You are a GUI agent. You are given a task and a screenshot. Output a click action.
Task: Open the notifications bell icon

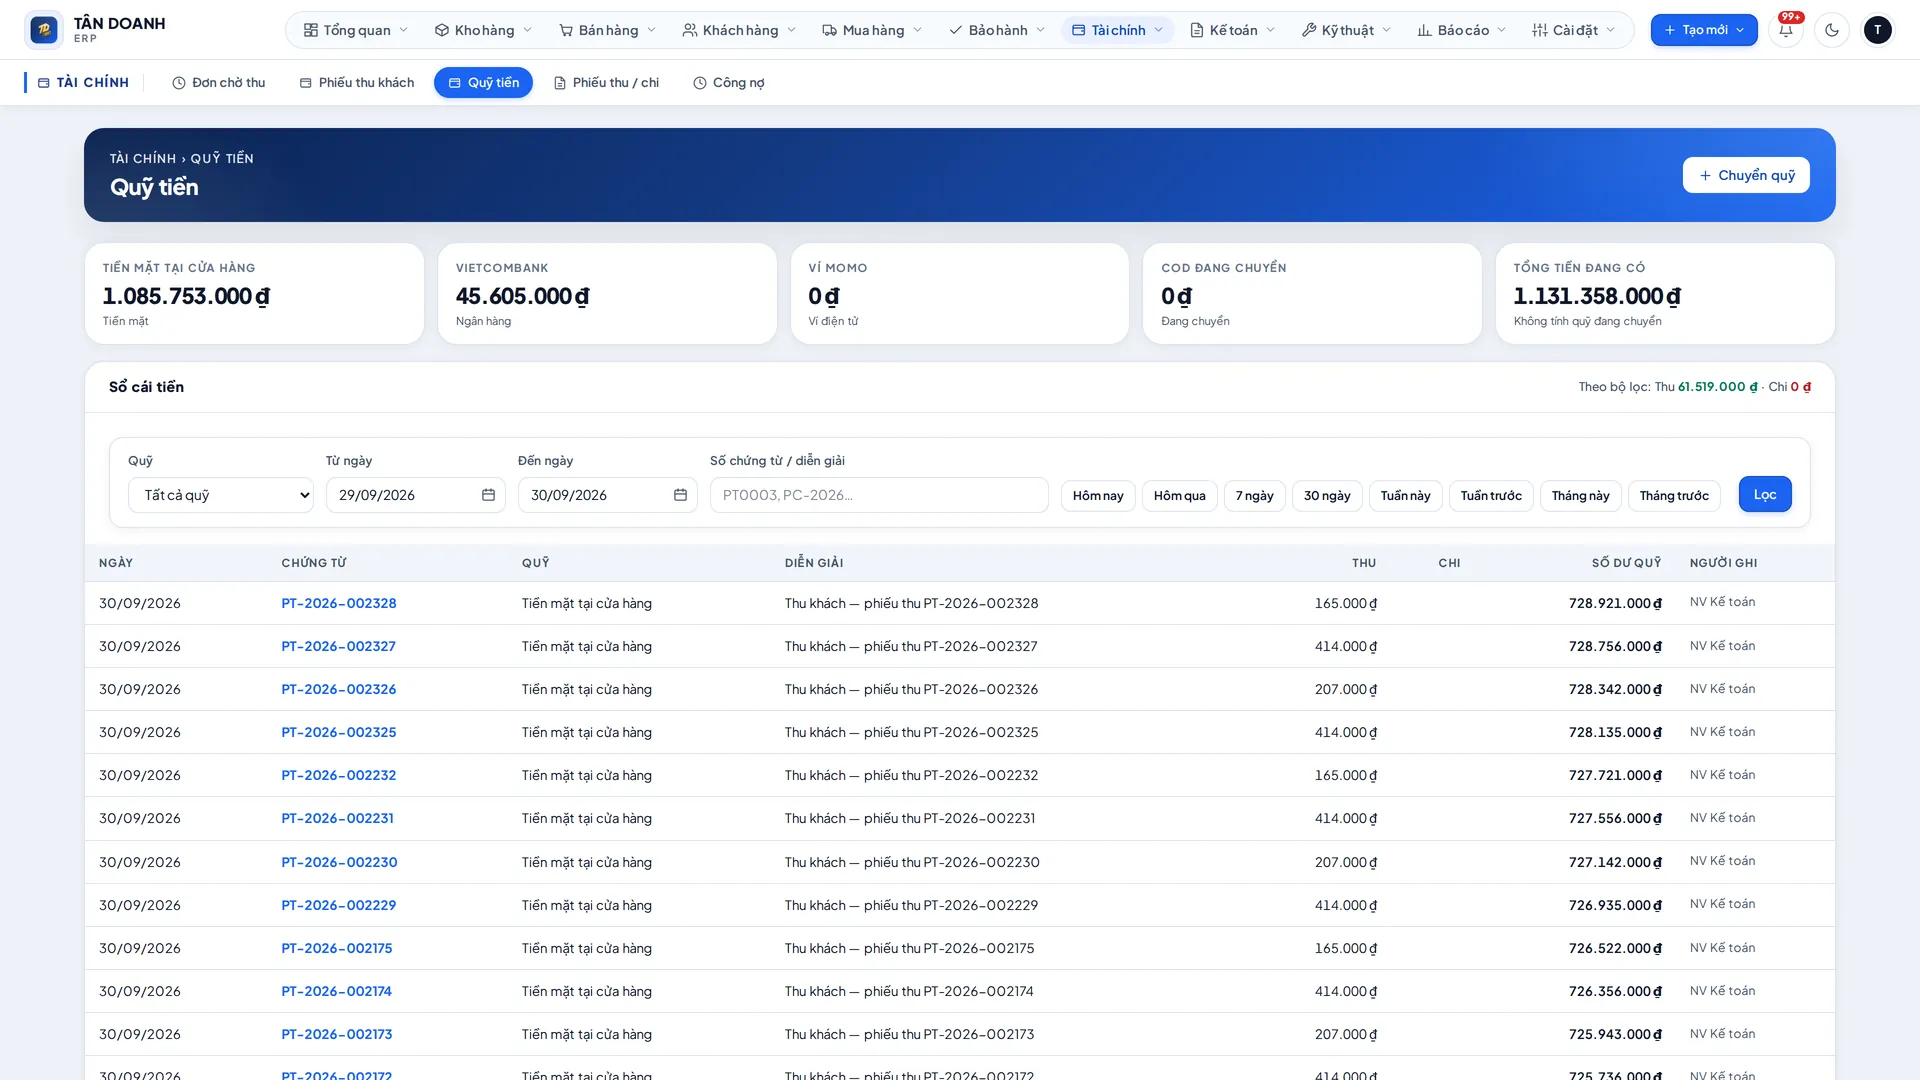click(x=1785, y=30)
